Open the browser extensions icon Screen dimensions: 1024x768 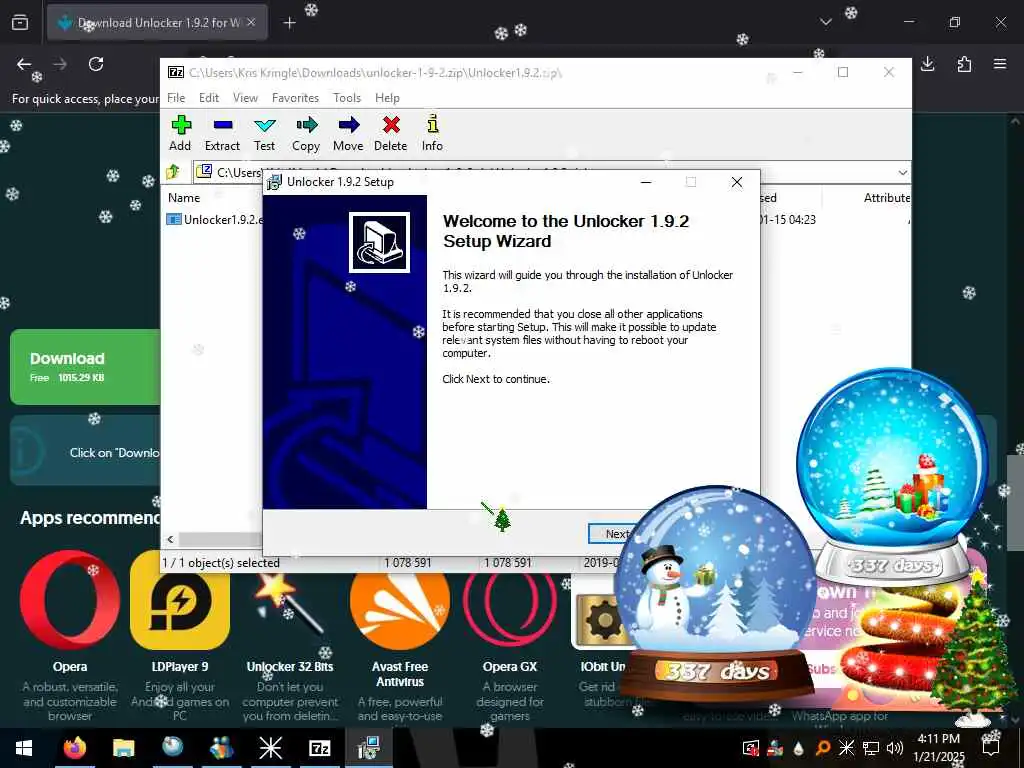pyautogui.click(x=964, y=64)
